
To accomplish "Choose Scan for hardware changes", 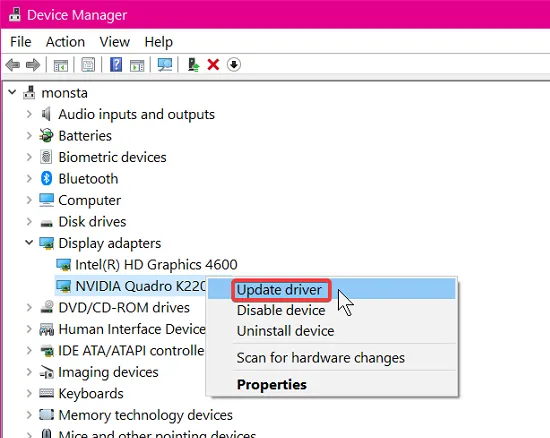I will click(x=332, y=358).
